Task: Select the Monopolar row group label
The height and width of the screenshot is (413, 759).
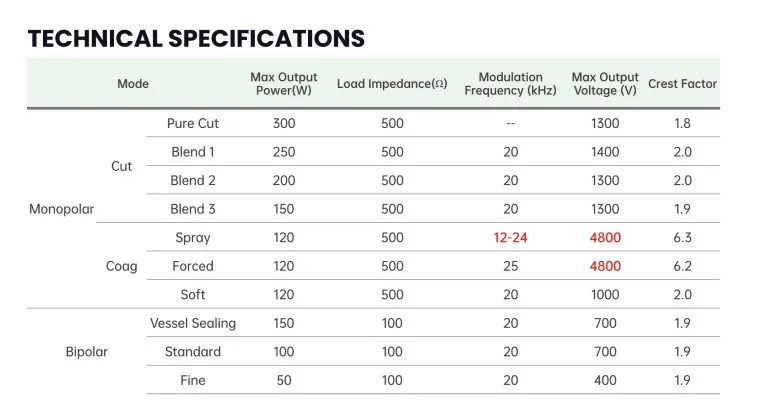Action: click(x=61, y=209)
